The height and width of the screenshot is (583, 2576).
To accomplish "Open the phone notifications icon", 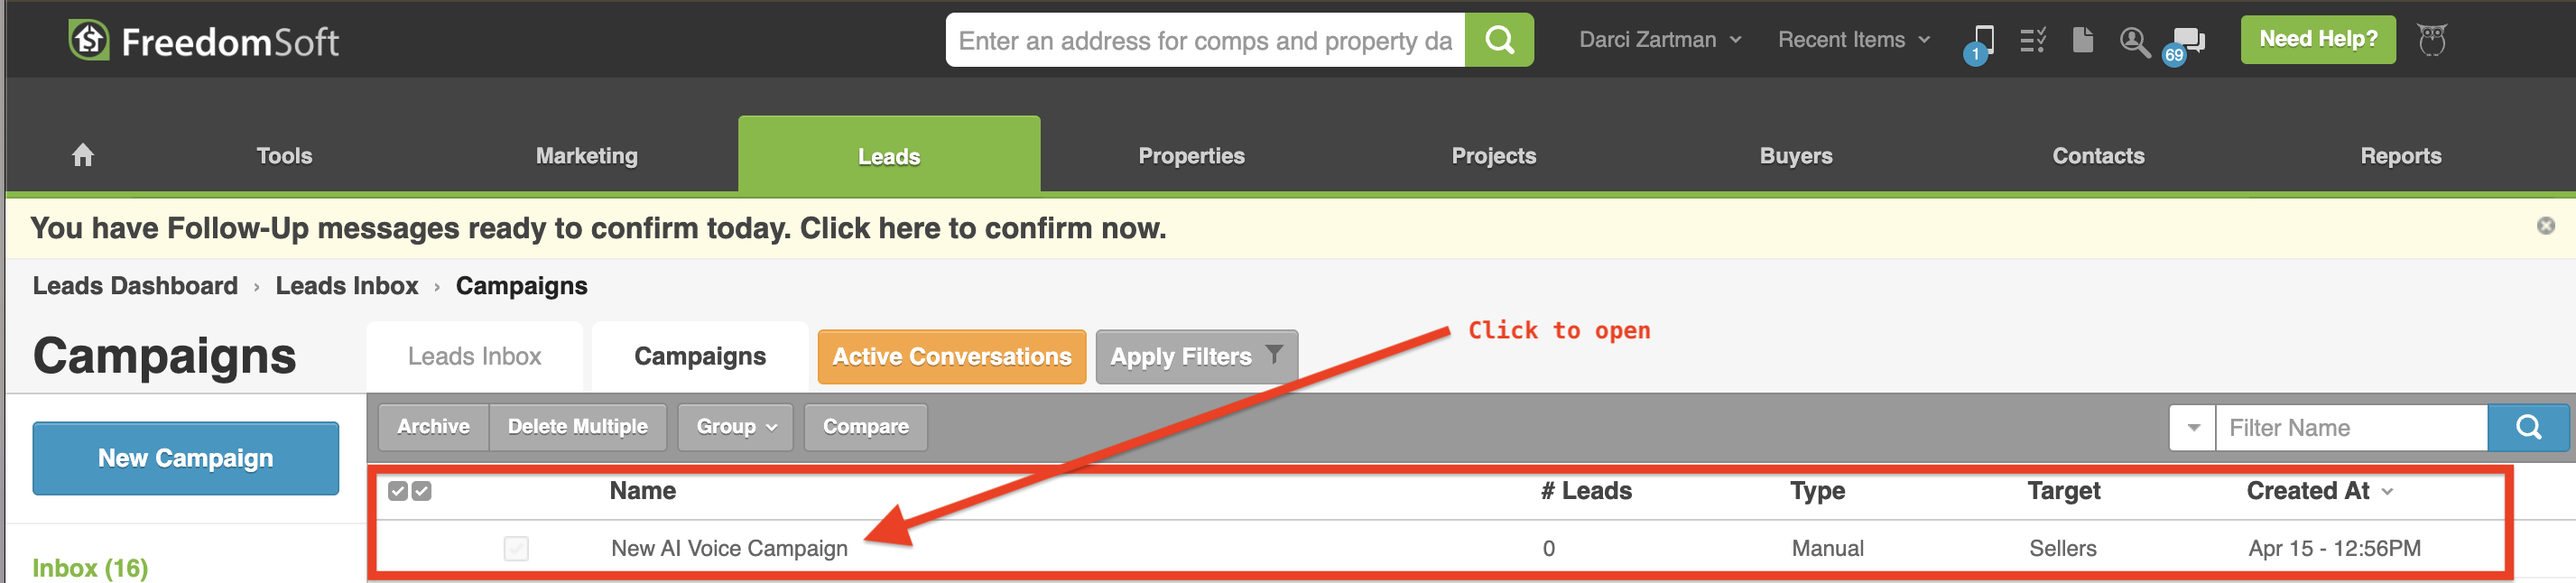I will pyautogui.click(x=1982, y=41).
